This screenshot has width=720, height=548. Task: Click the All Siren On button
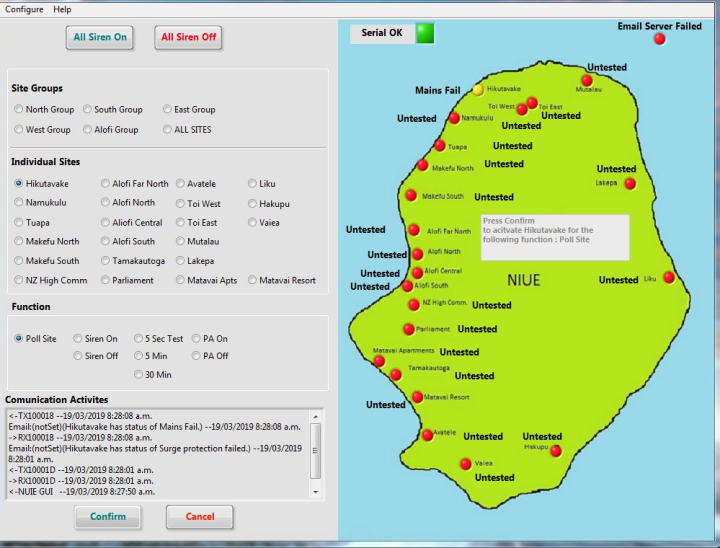[100, 37]
